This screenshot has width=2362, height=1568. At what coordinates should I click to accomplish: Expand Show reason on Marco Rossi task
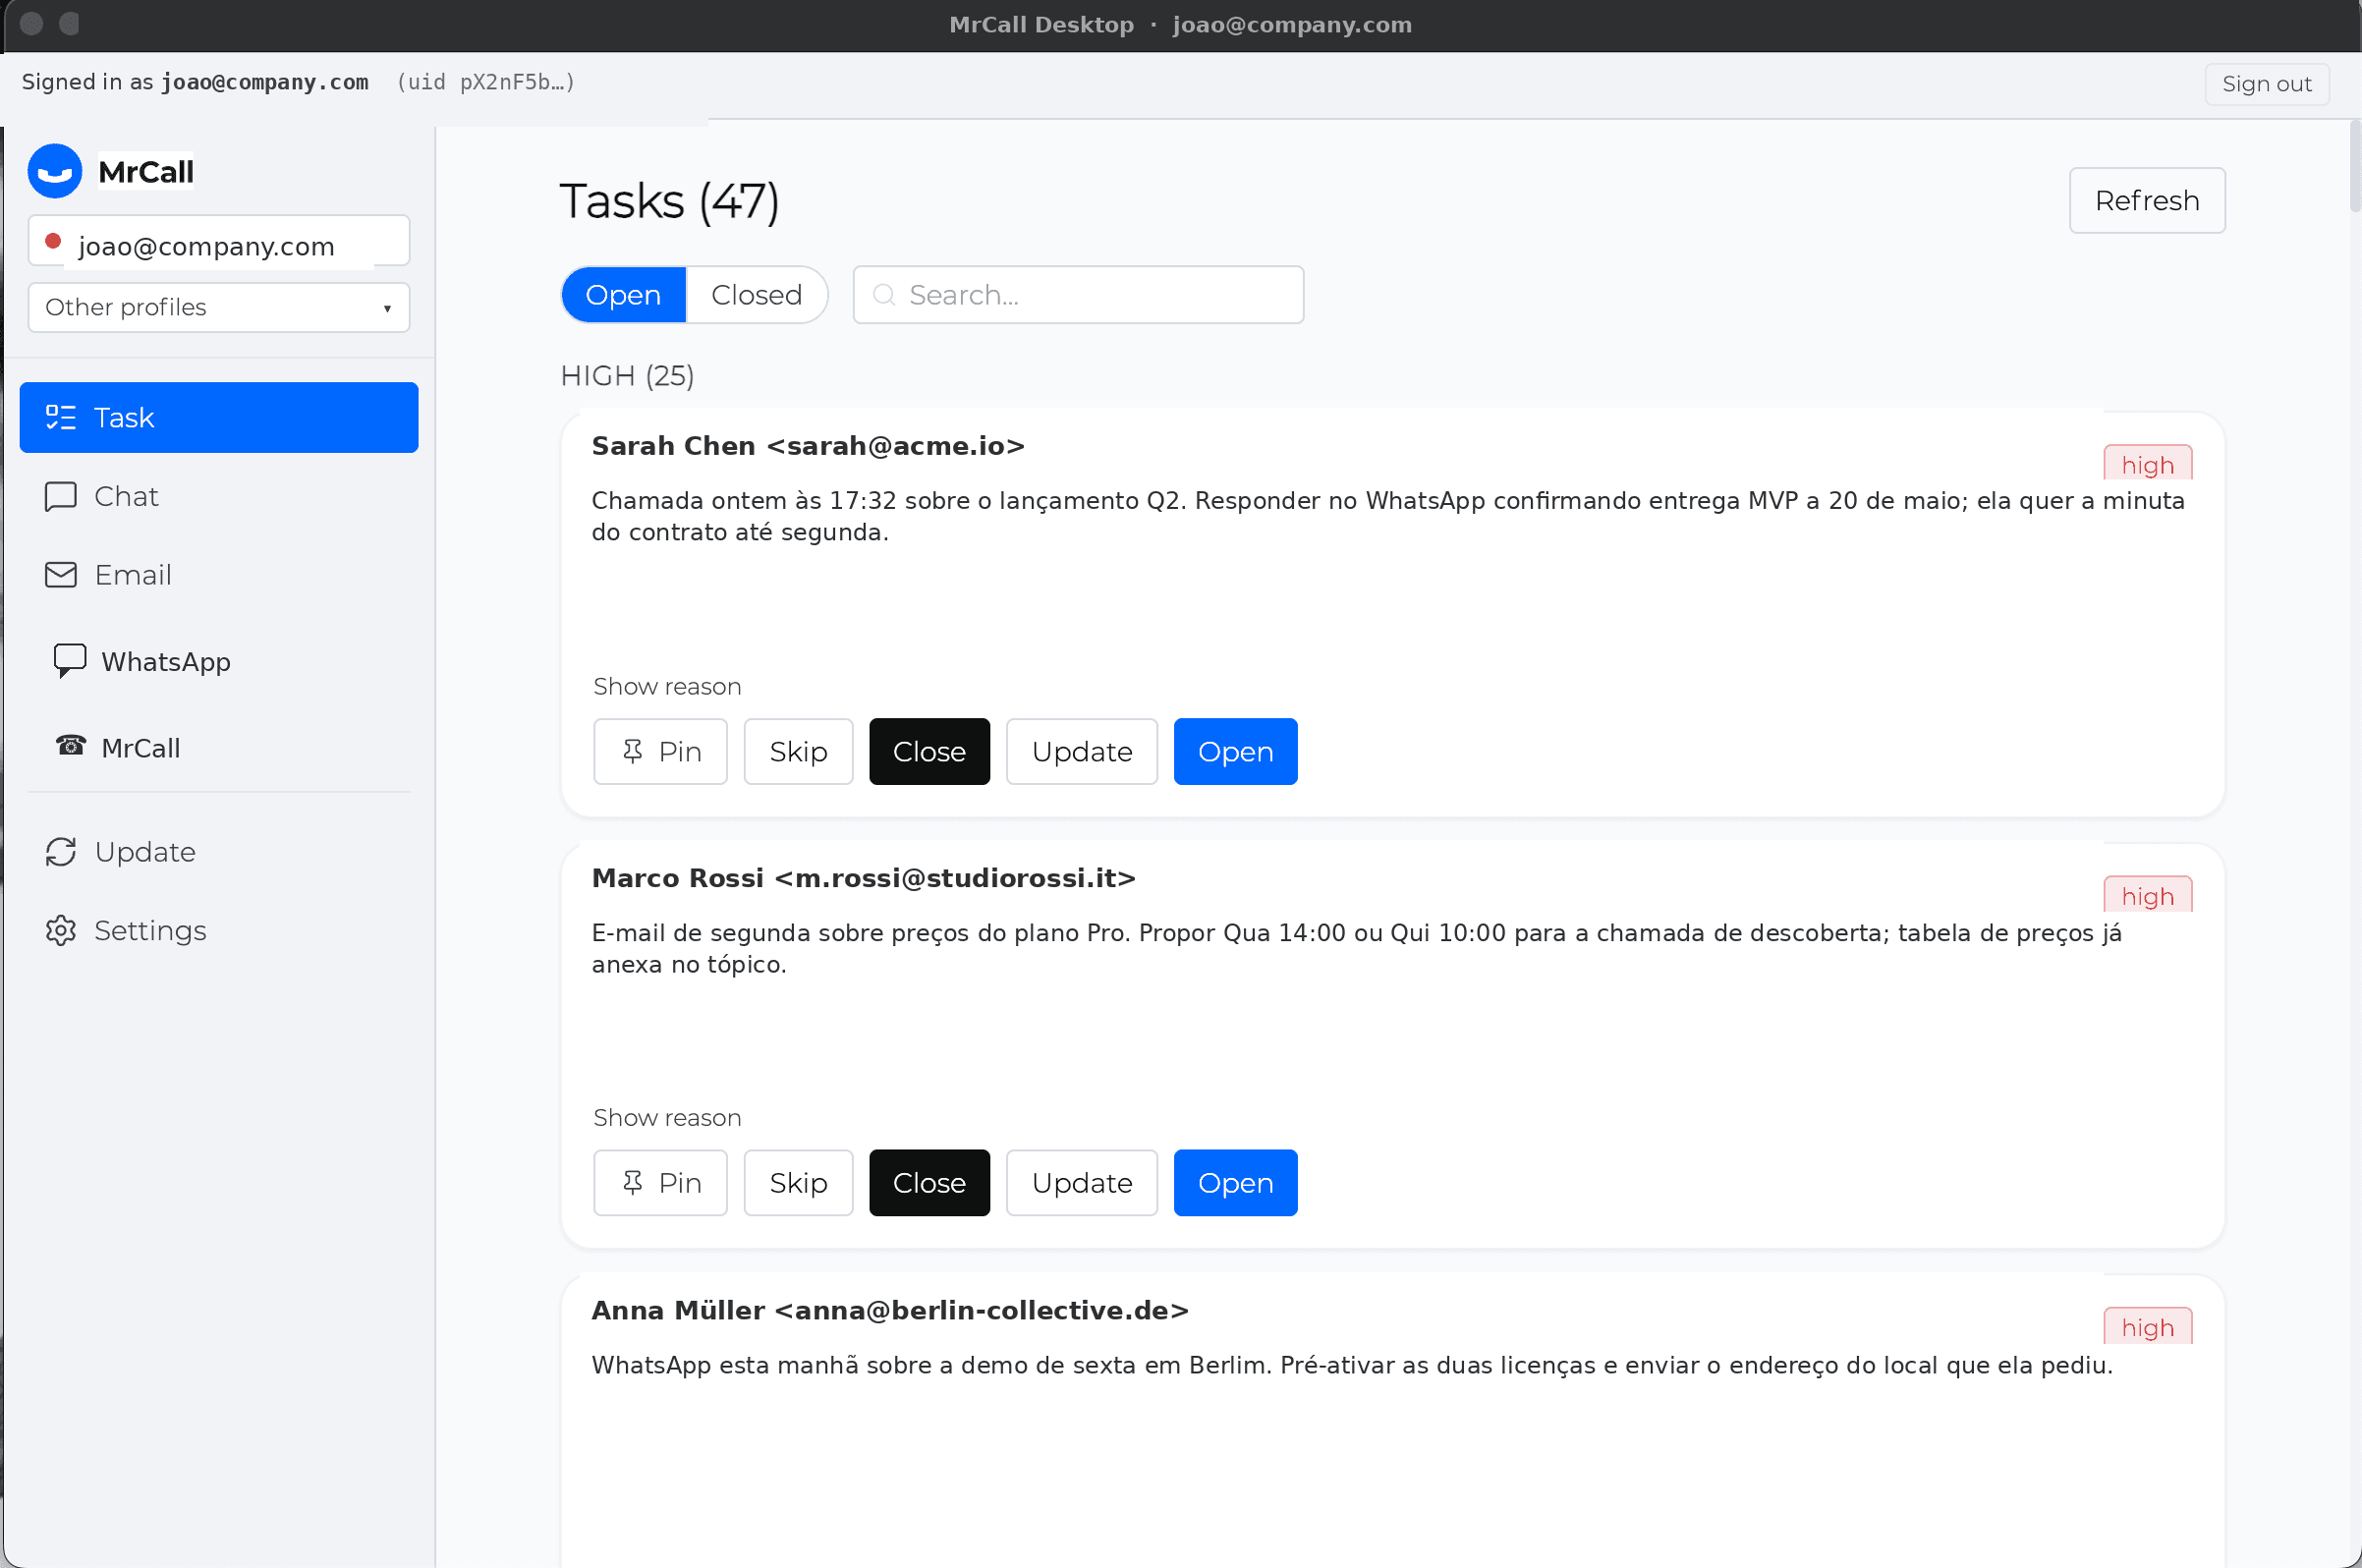point(667,1117)
